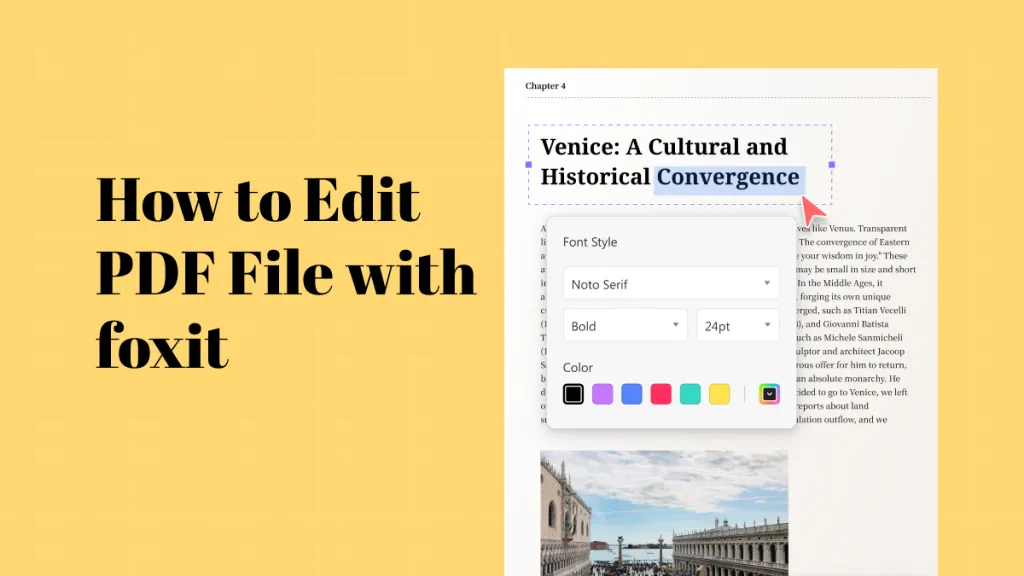This screenshot has width=1024, height=576.
Task: Click the 'How to Edit' headline text
Action: (x=258, y=200)
